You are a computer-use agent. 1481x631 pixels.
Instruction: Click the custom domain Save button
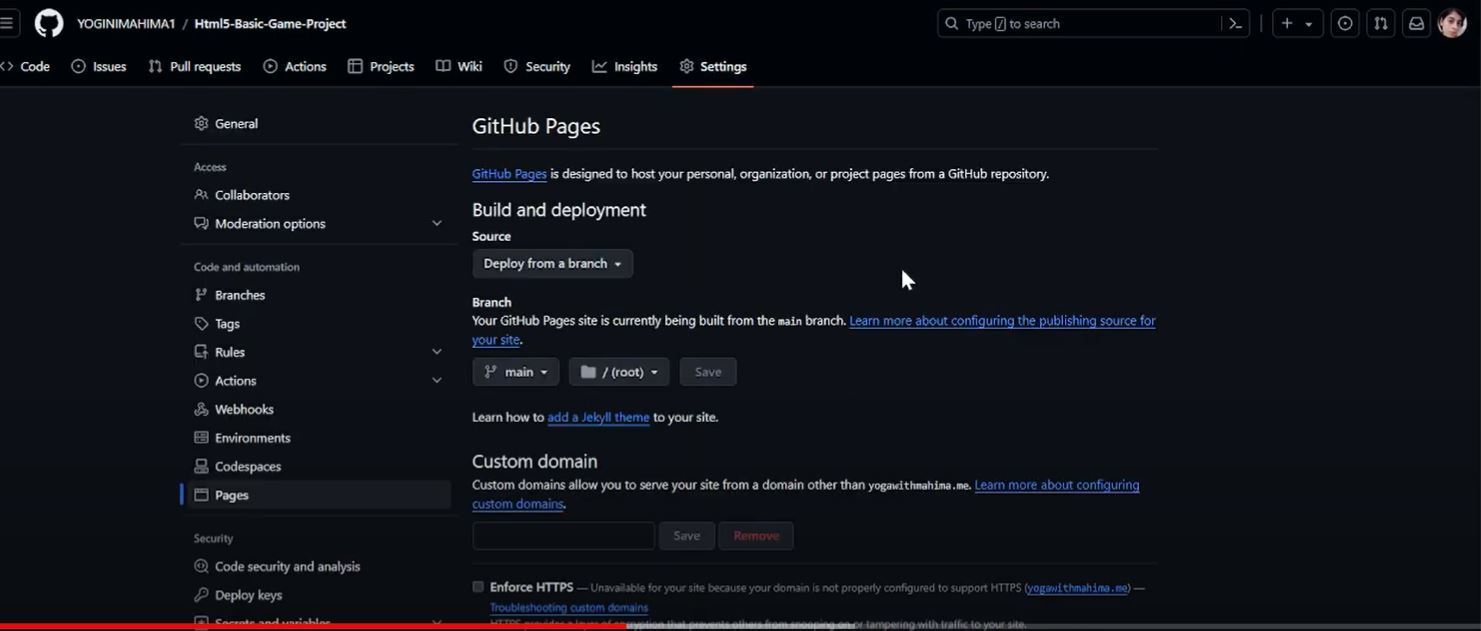(x=687, y=536)
